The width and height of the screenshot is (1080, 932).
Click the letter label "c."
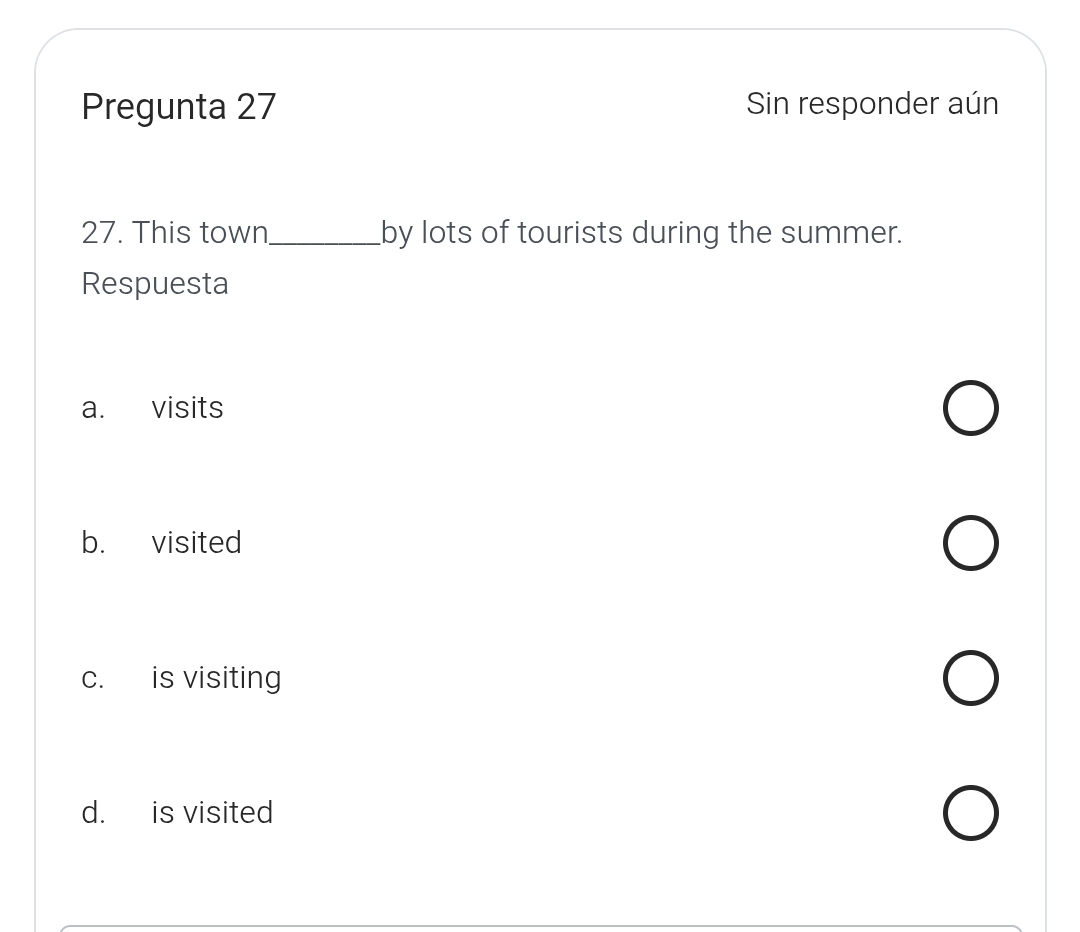click(93, 678)
